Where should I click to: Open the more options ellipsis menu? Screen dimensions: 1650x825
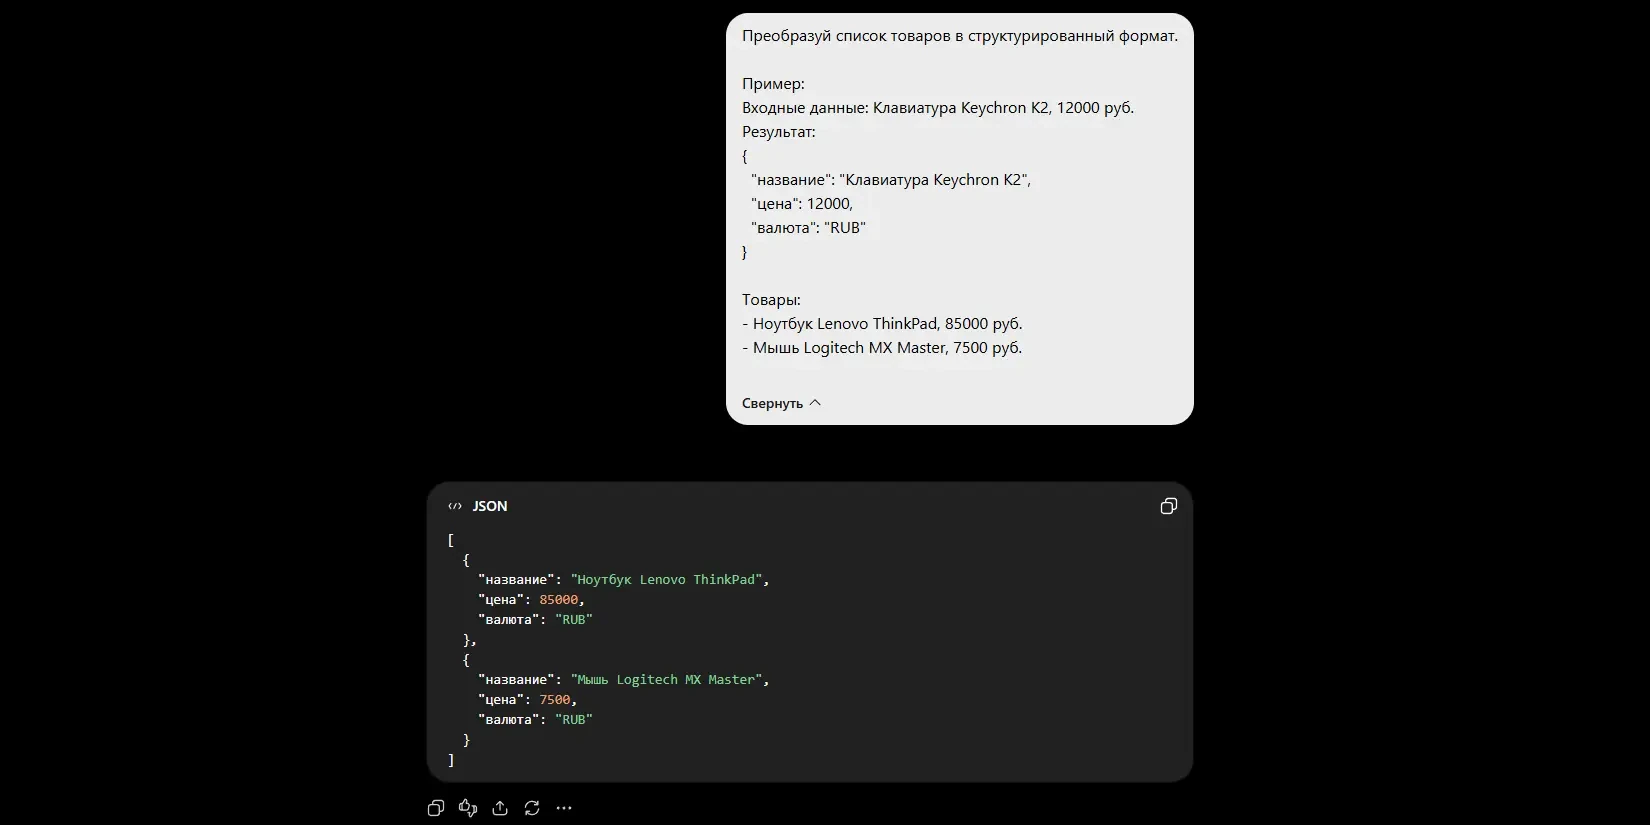[564, 808]
